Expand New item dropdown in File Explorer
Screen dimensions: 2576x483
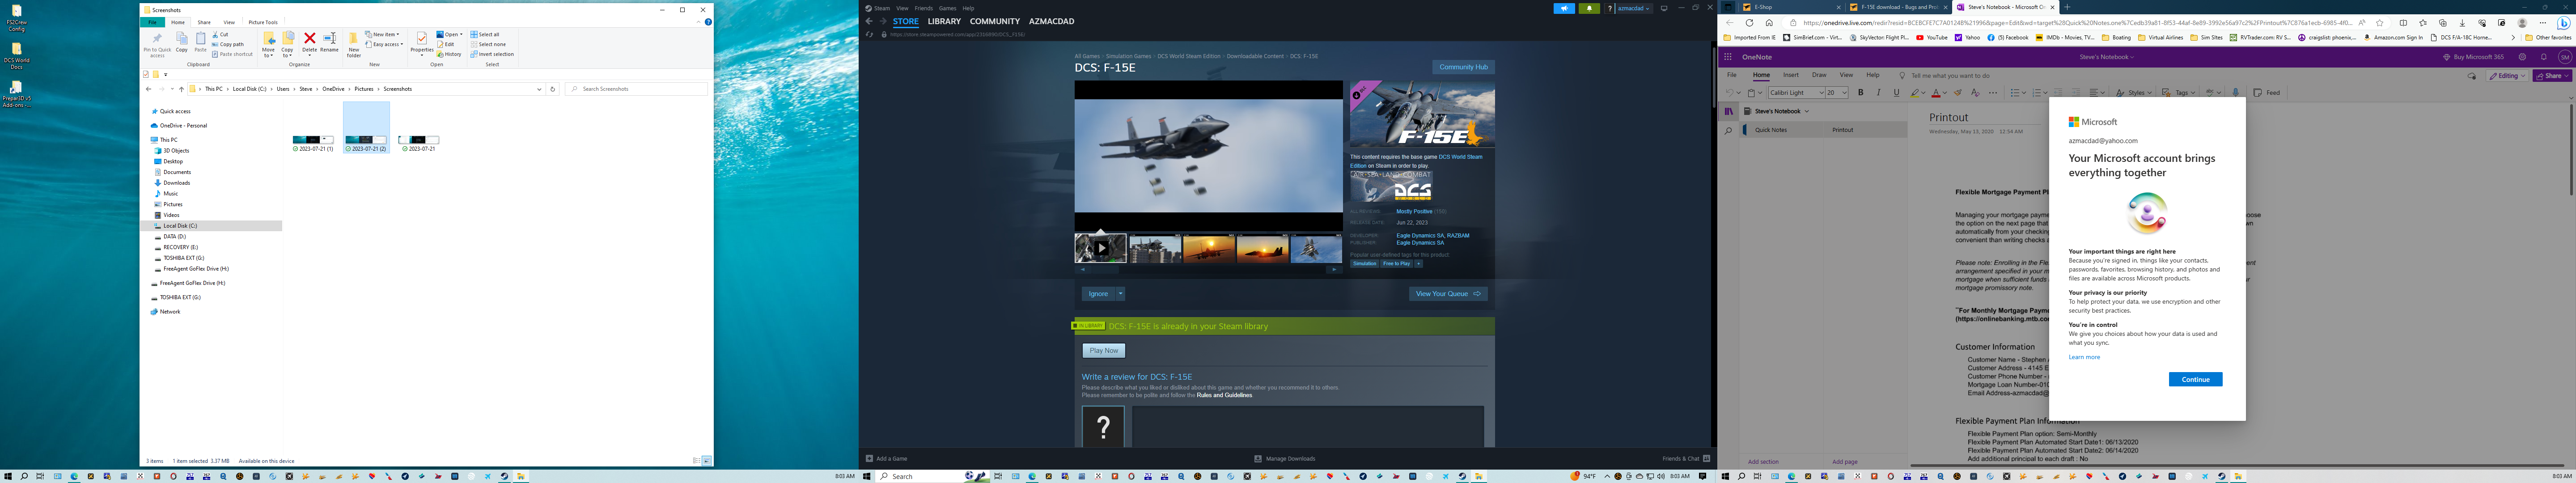coord(382,34)
